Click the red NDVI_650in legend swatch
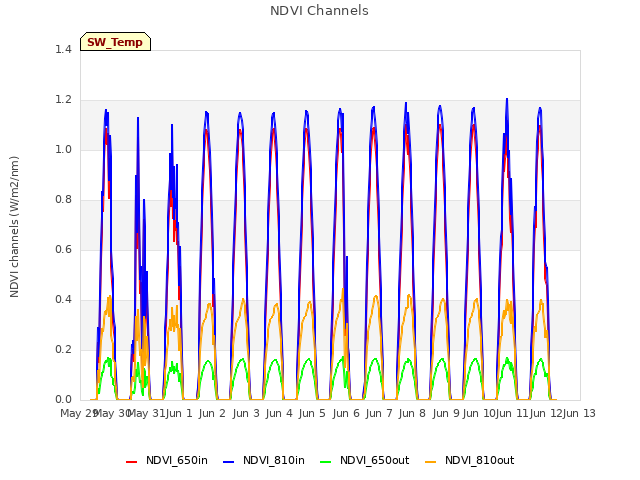The width and height of the screenshot is (640, 480). [131, 462]
